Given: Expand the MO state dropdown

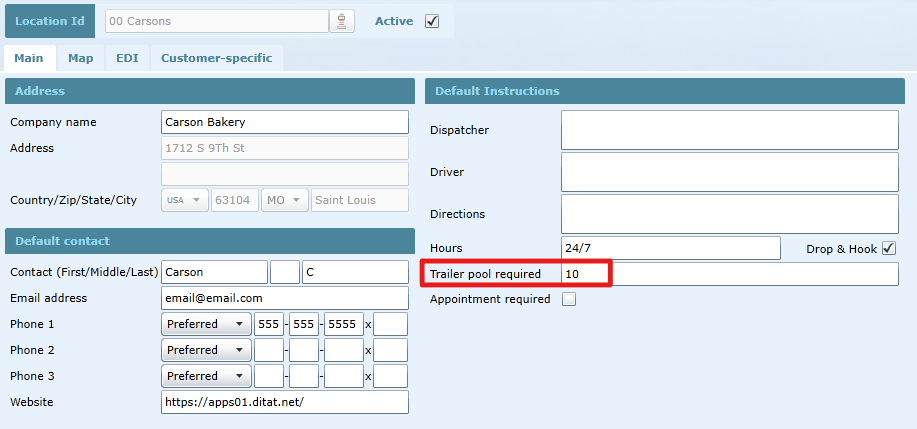Looking at the screenshot, I should coord(284,200).
